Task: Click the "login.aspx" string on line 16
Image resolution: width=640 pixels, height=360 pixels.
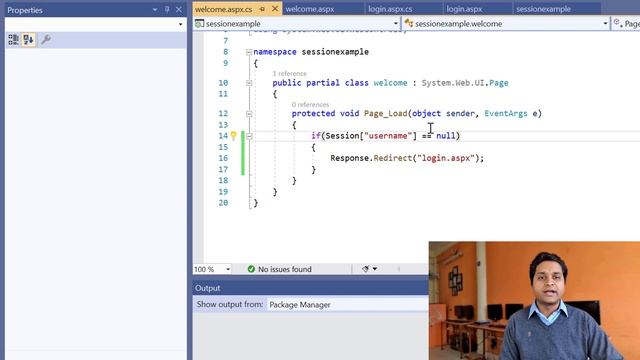Action: pos(446,158)
